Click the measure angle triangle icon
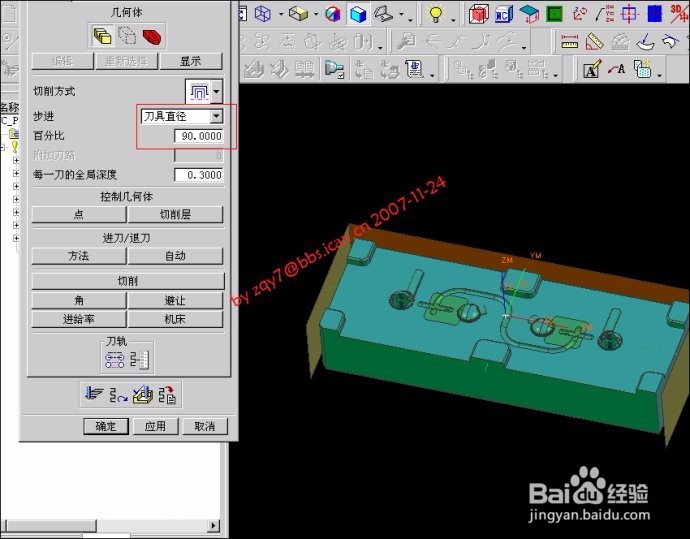The image size is (690, 539). [x=594, y=42]
